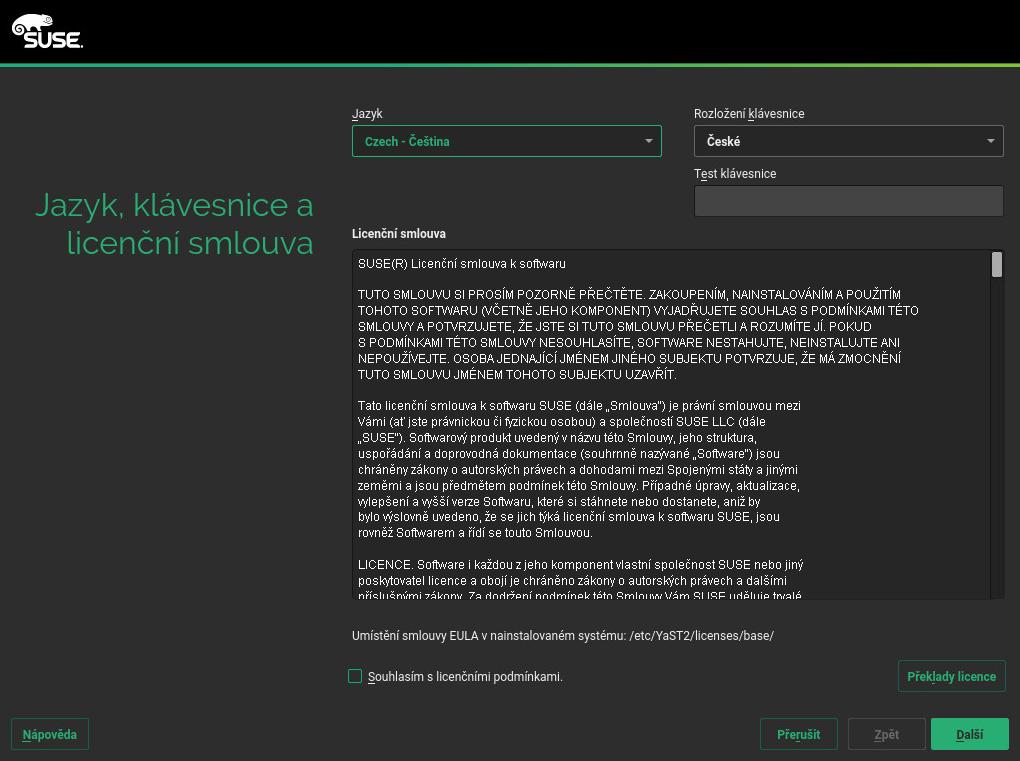1020x761 pixels.
Task: Click the paragraph starting 'TUTO SMLOUVU SI PROSÍM'
Action: tap(638, 334)
